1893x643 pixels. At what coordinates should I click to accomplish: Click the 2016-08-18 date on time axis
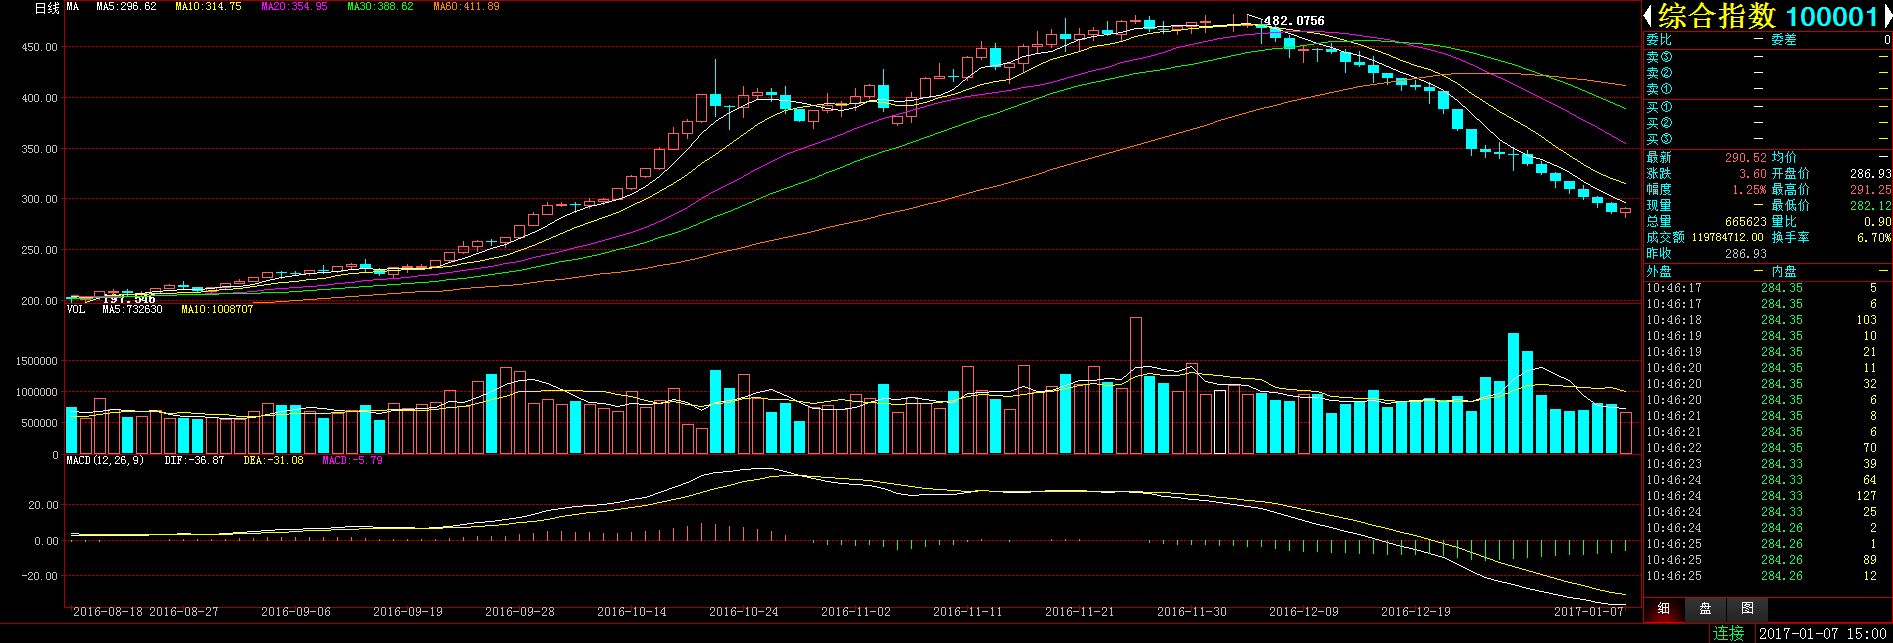(108, 612)
